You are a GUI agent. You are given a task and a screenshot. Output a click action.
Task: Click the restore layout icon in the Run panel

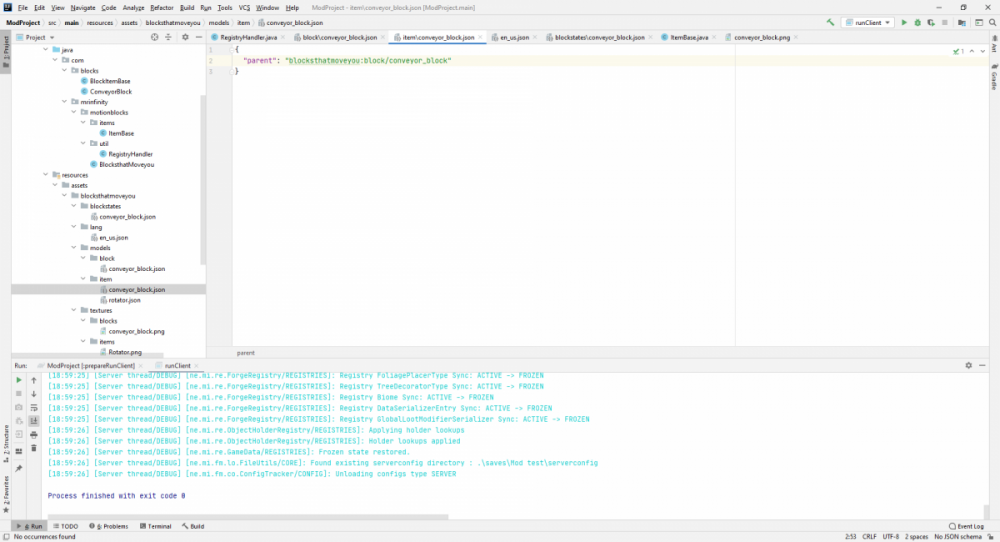18,451
